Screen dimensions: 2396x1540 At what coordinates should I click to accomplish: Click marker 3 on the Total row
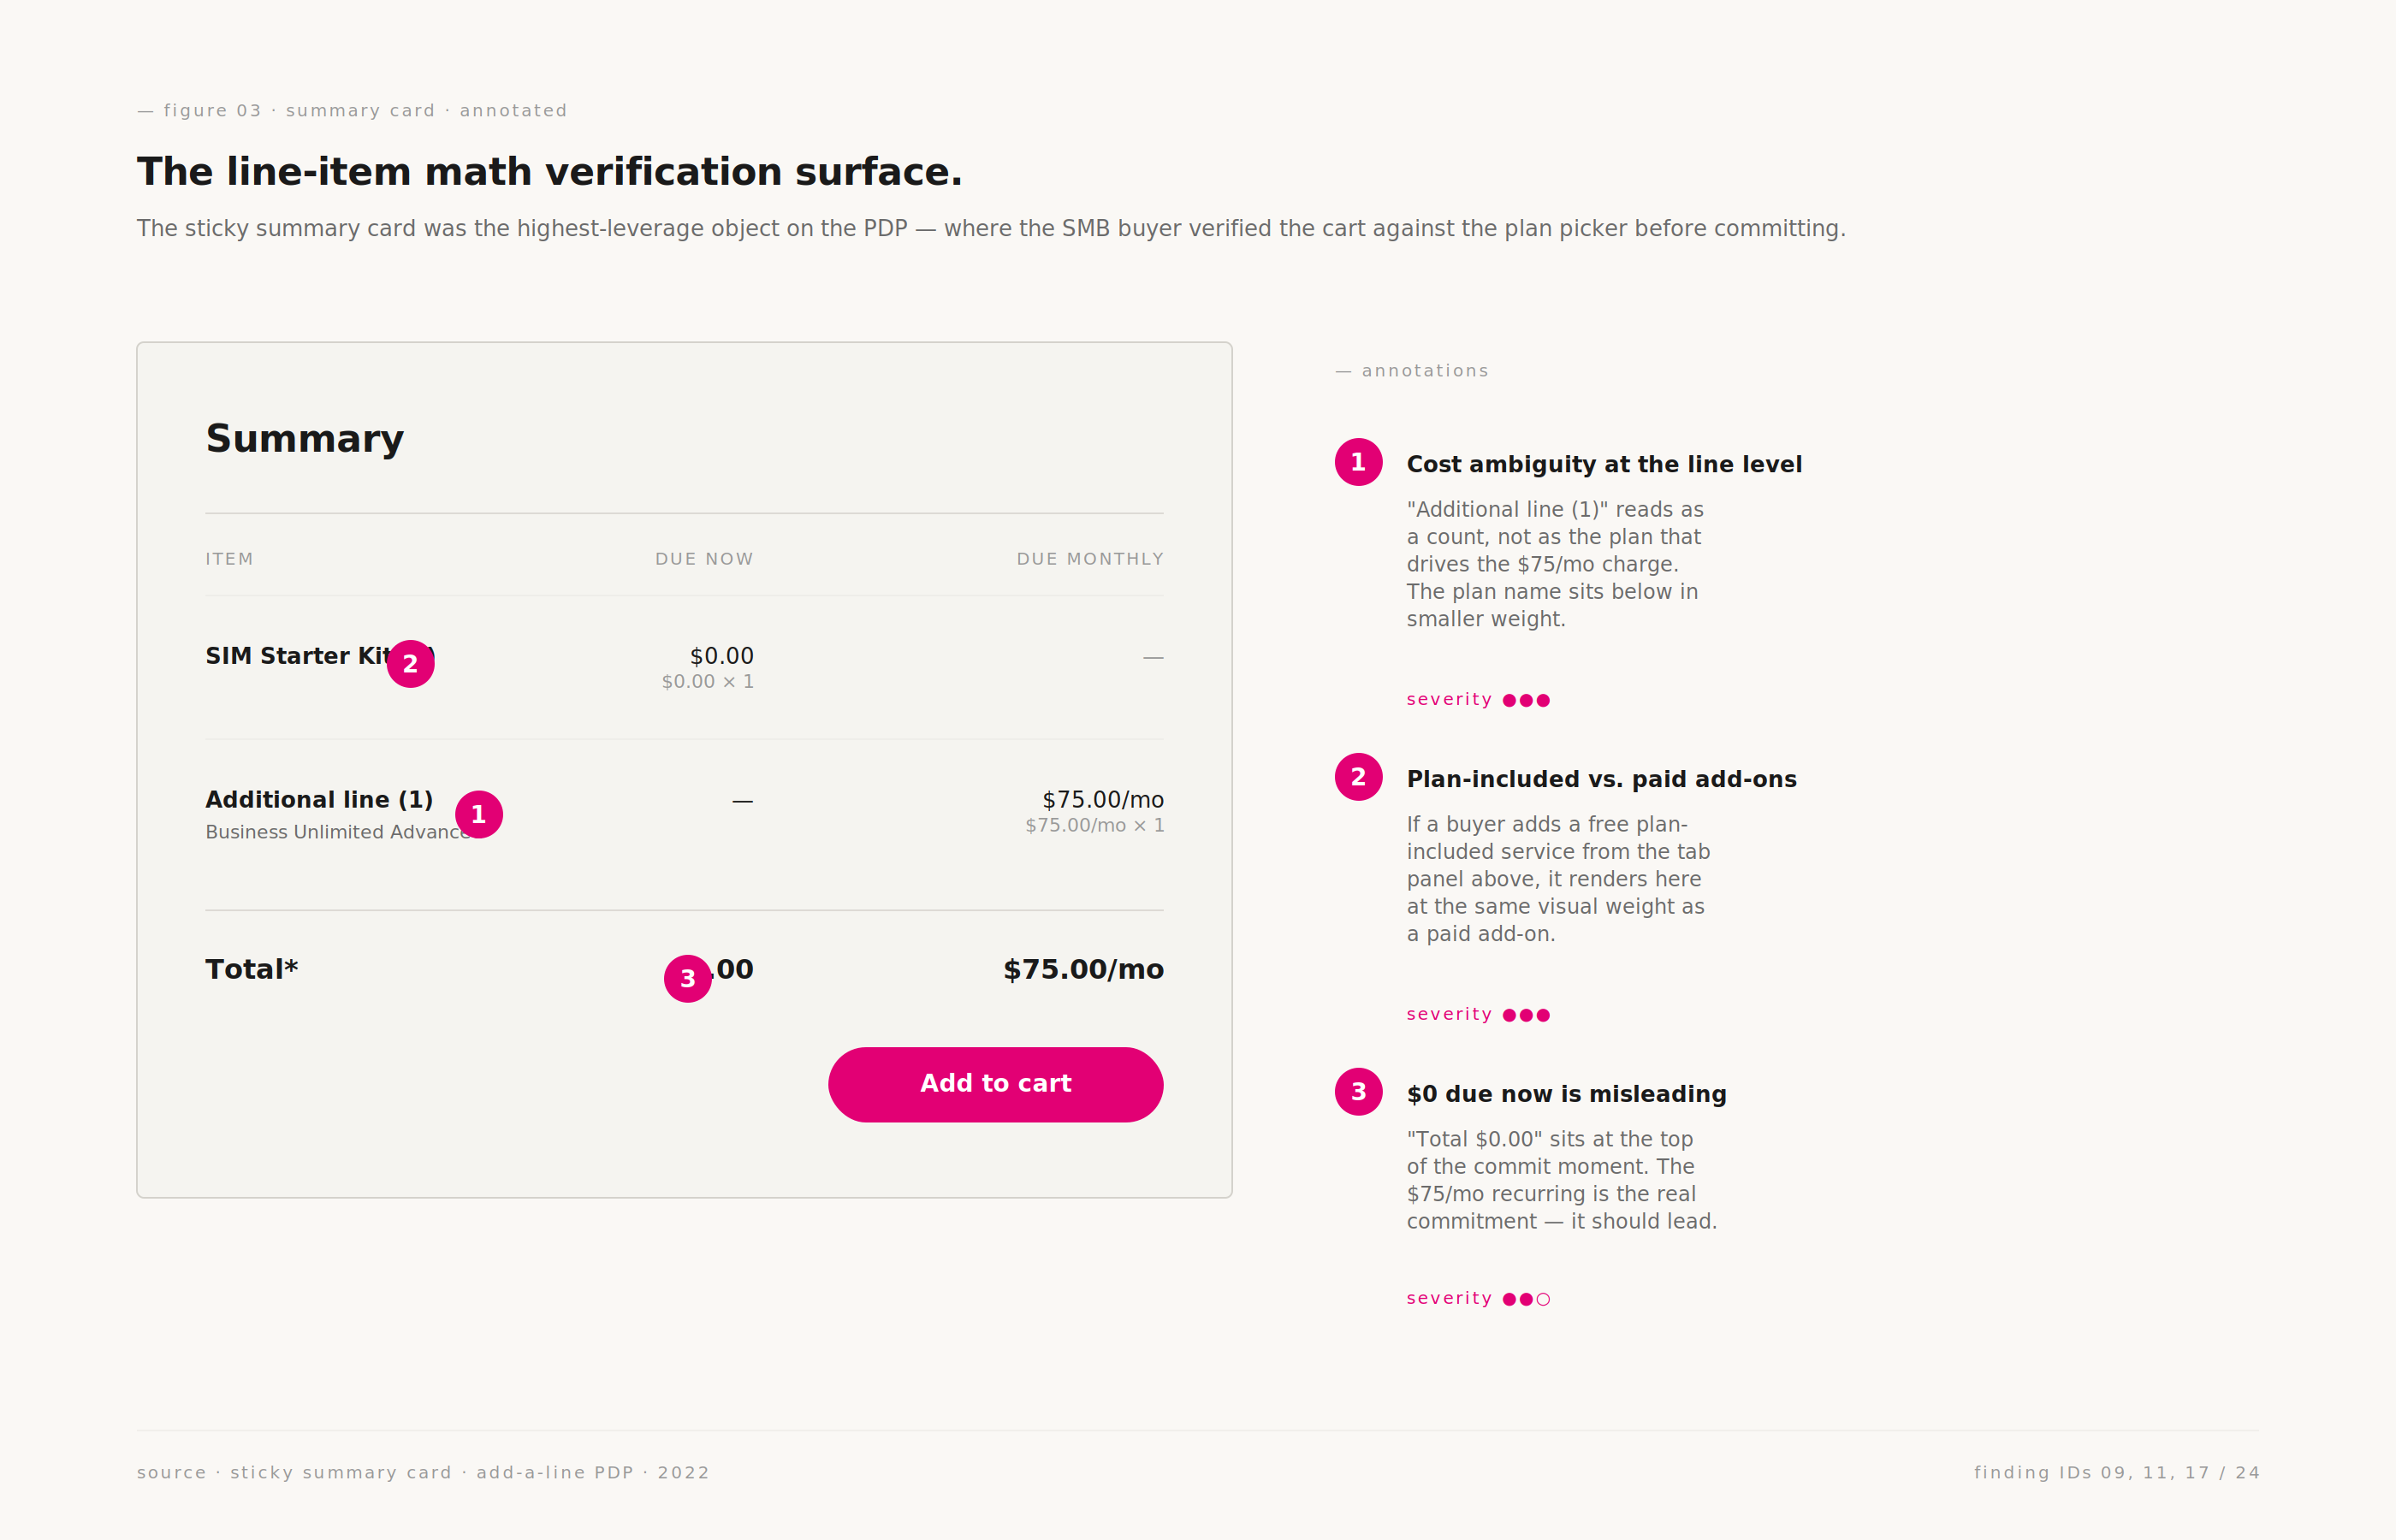688,979
